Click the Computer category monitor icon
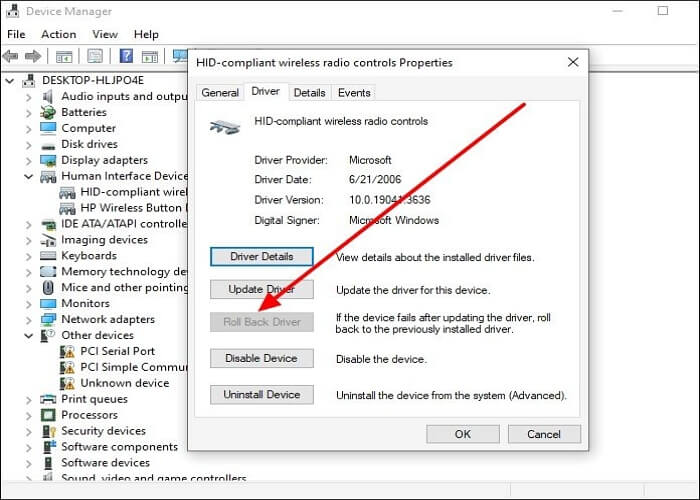 coord(48,128)
